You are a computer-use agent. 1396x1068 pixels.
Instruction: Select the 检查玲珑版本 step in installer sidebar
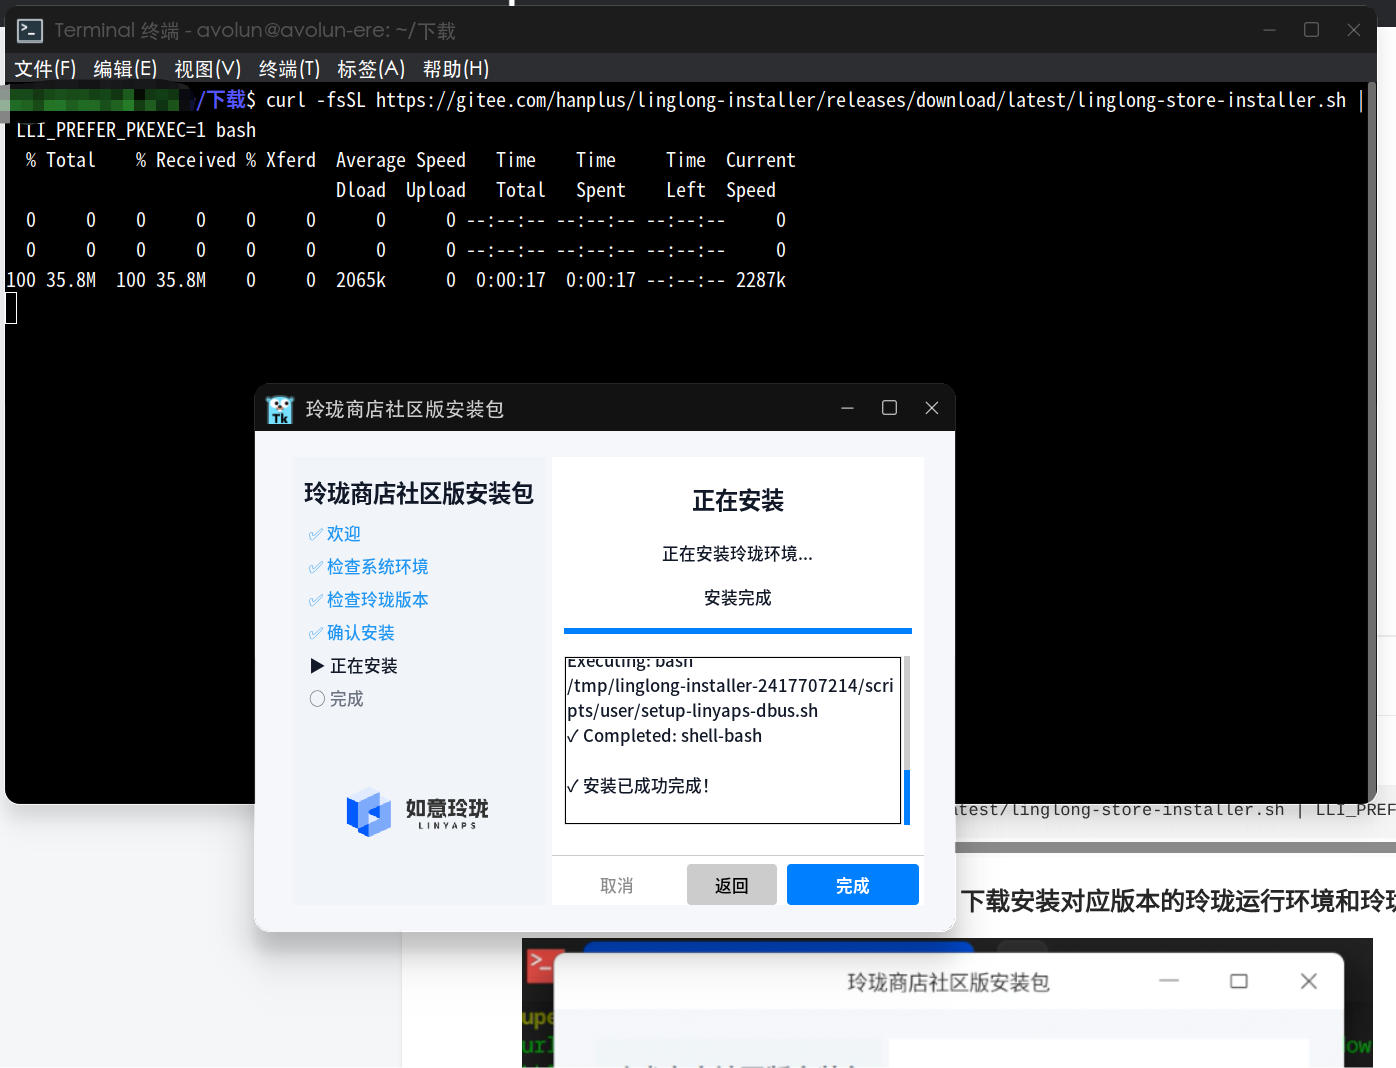(378, 601)
